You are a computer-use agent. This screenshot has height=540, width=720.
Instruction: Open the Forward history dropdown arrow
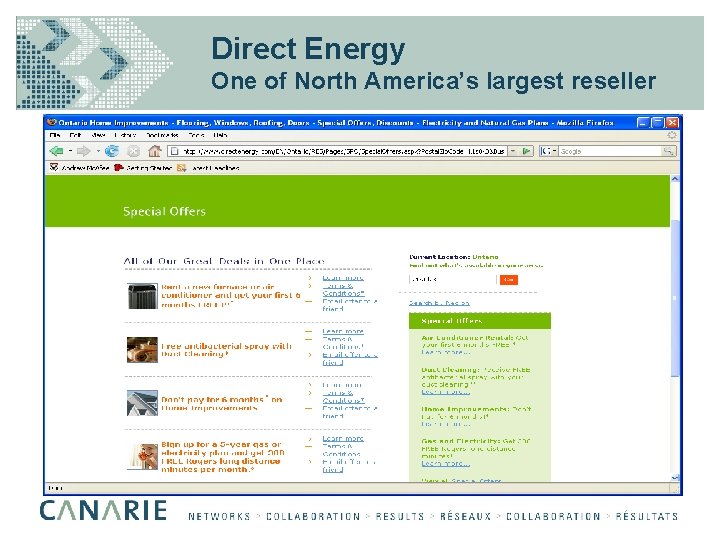coord(98,151)
